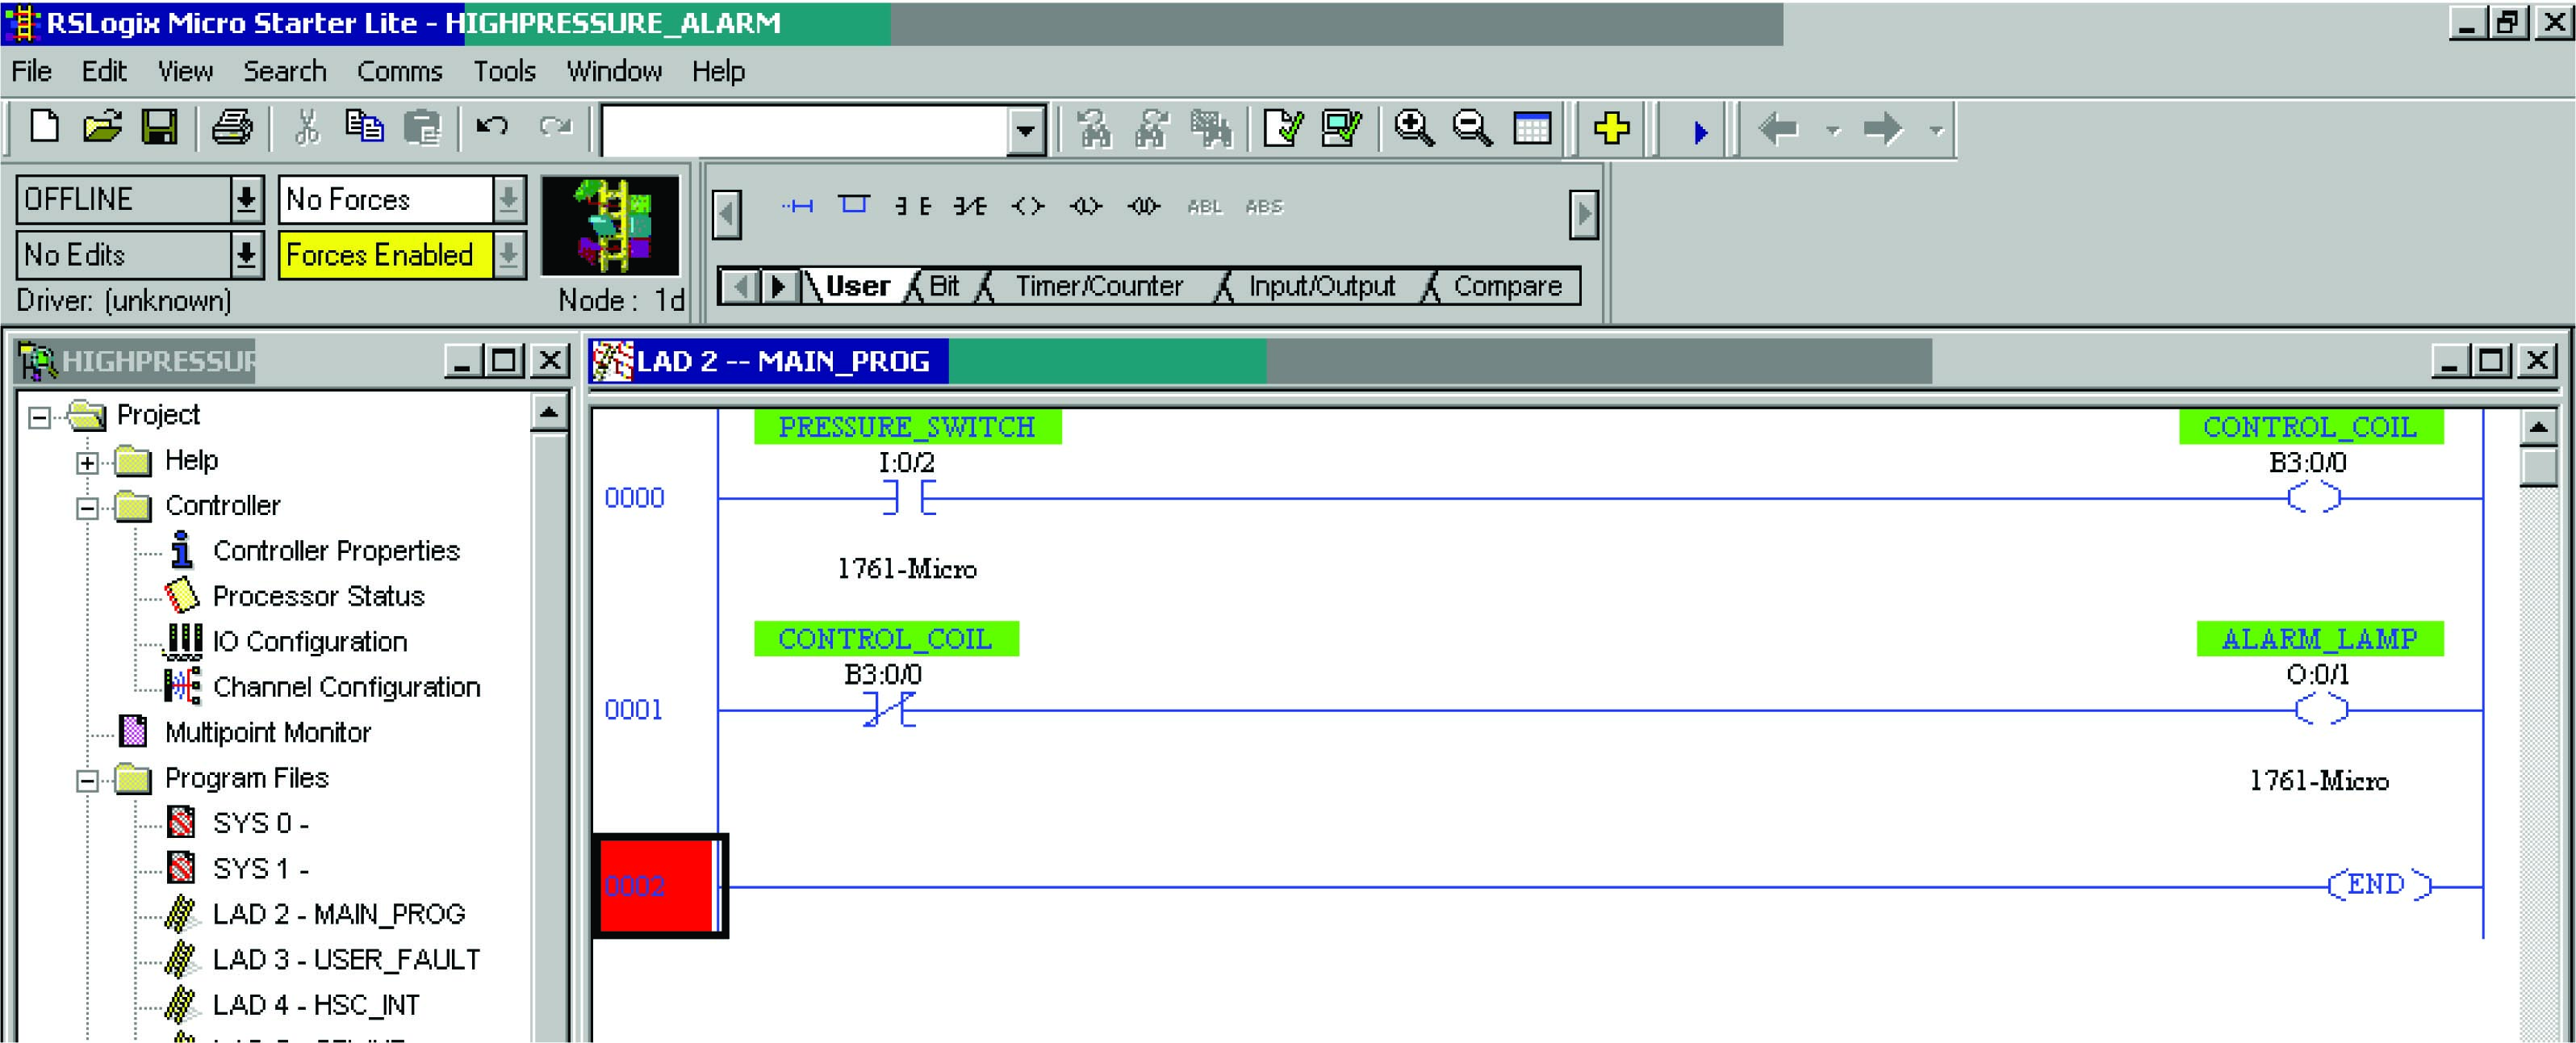Open the Open File folder icon
2576x1043 pixels.
(102, 128)
